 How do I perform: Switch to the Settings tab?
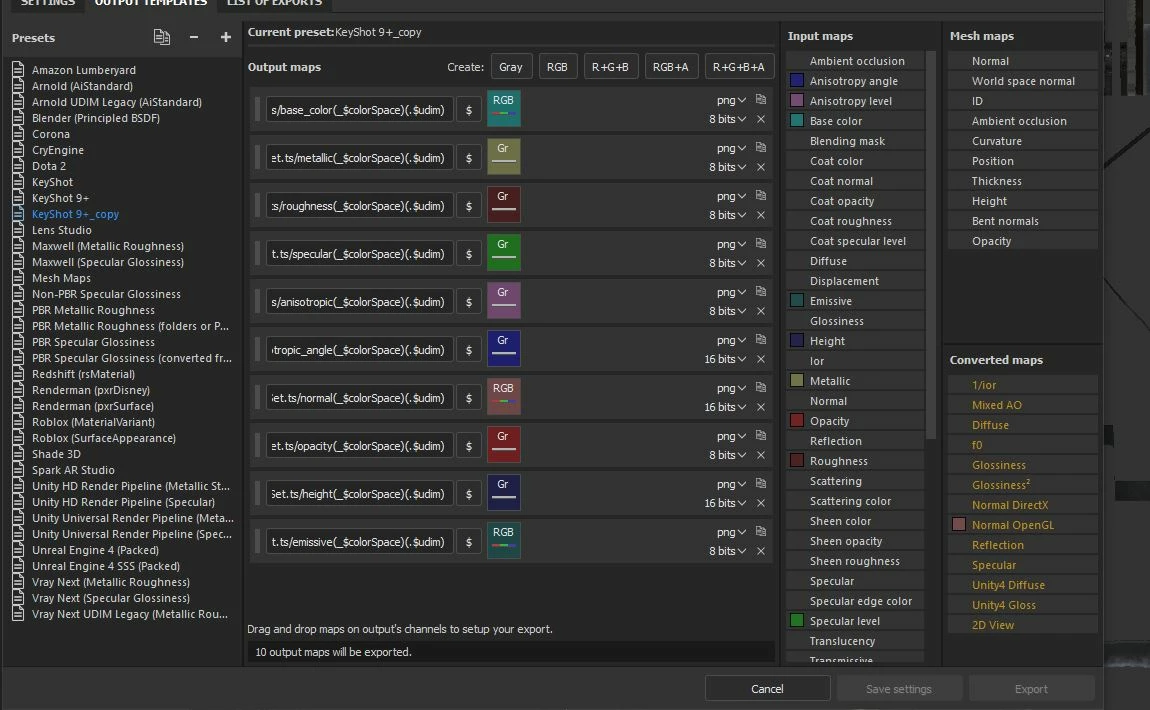point(47,3)
